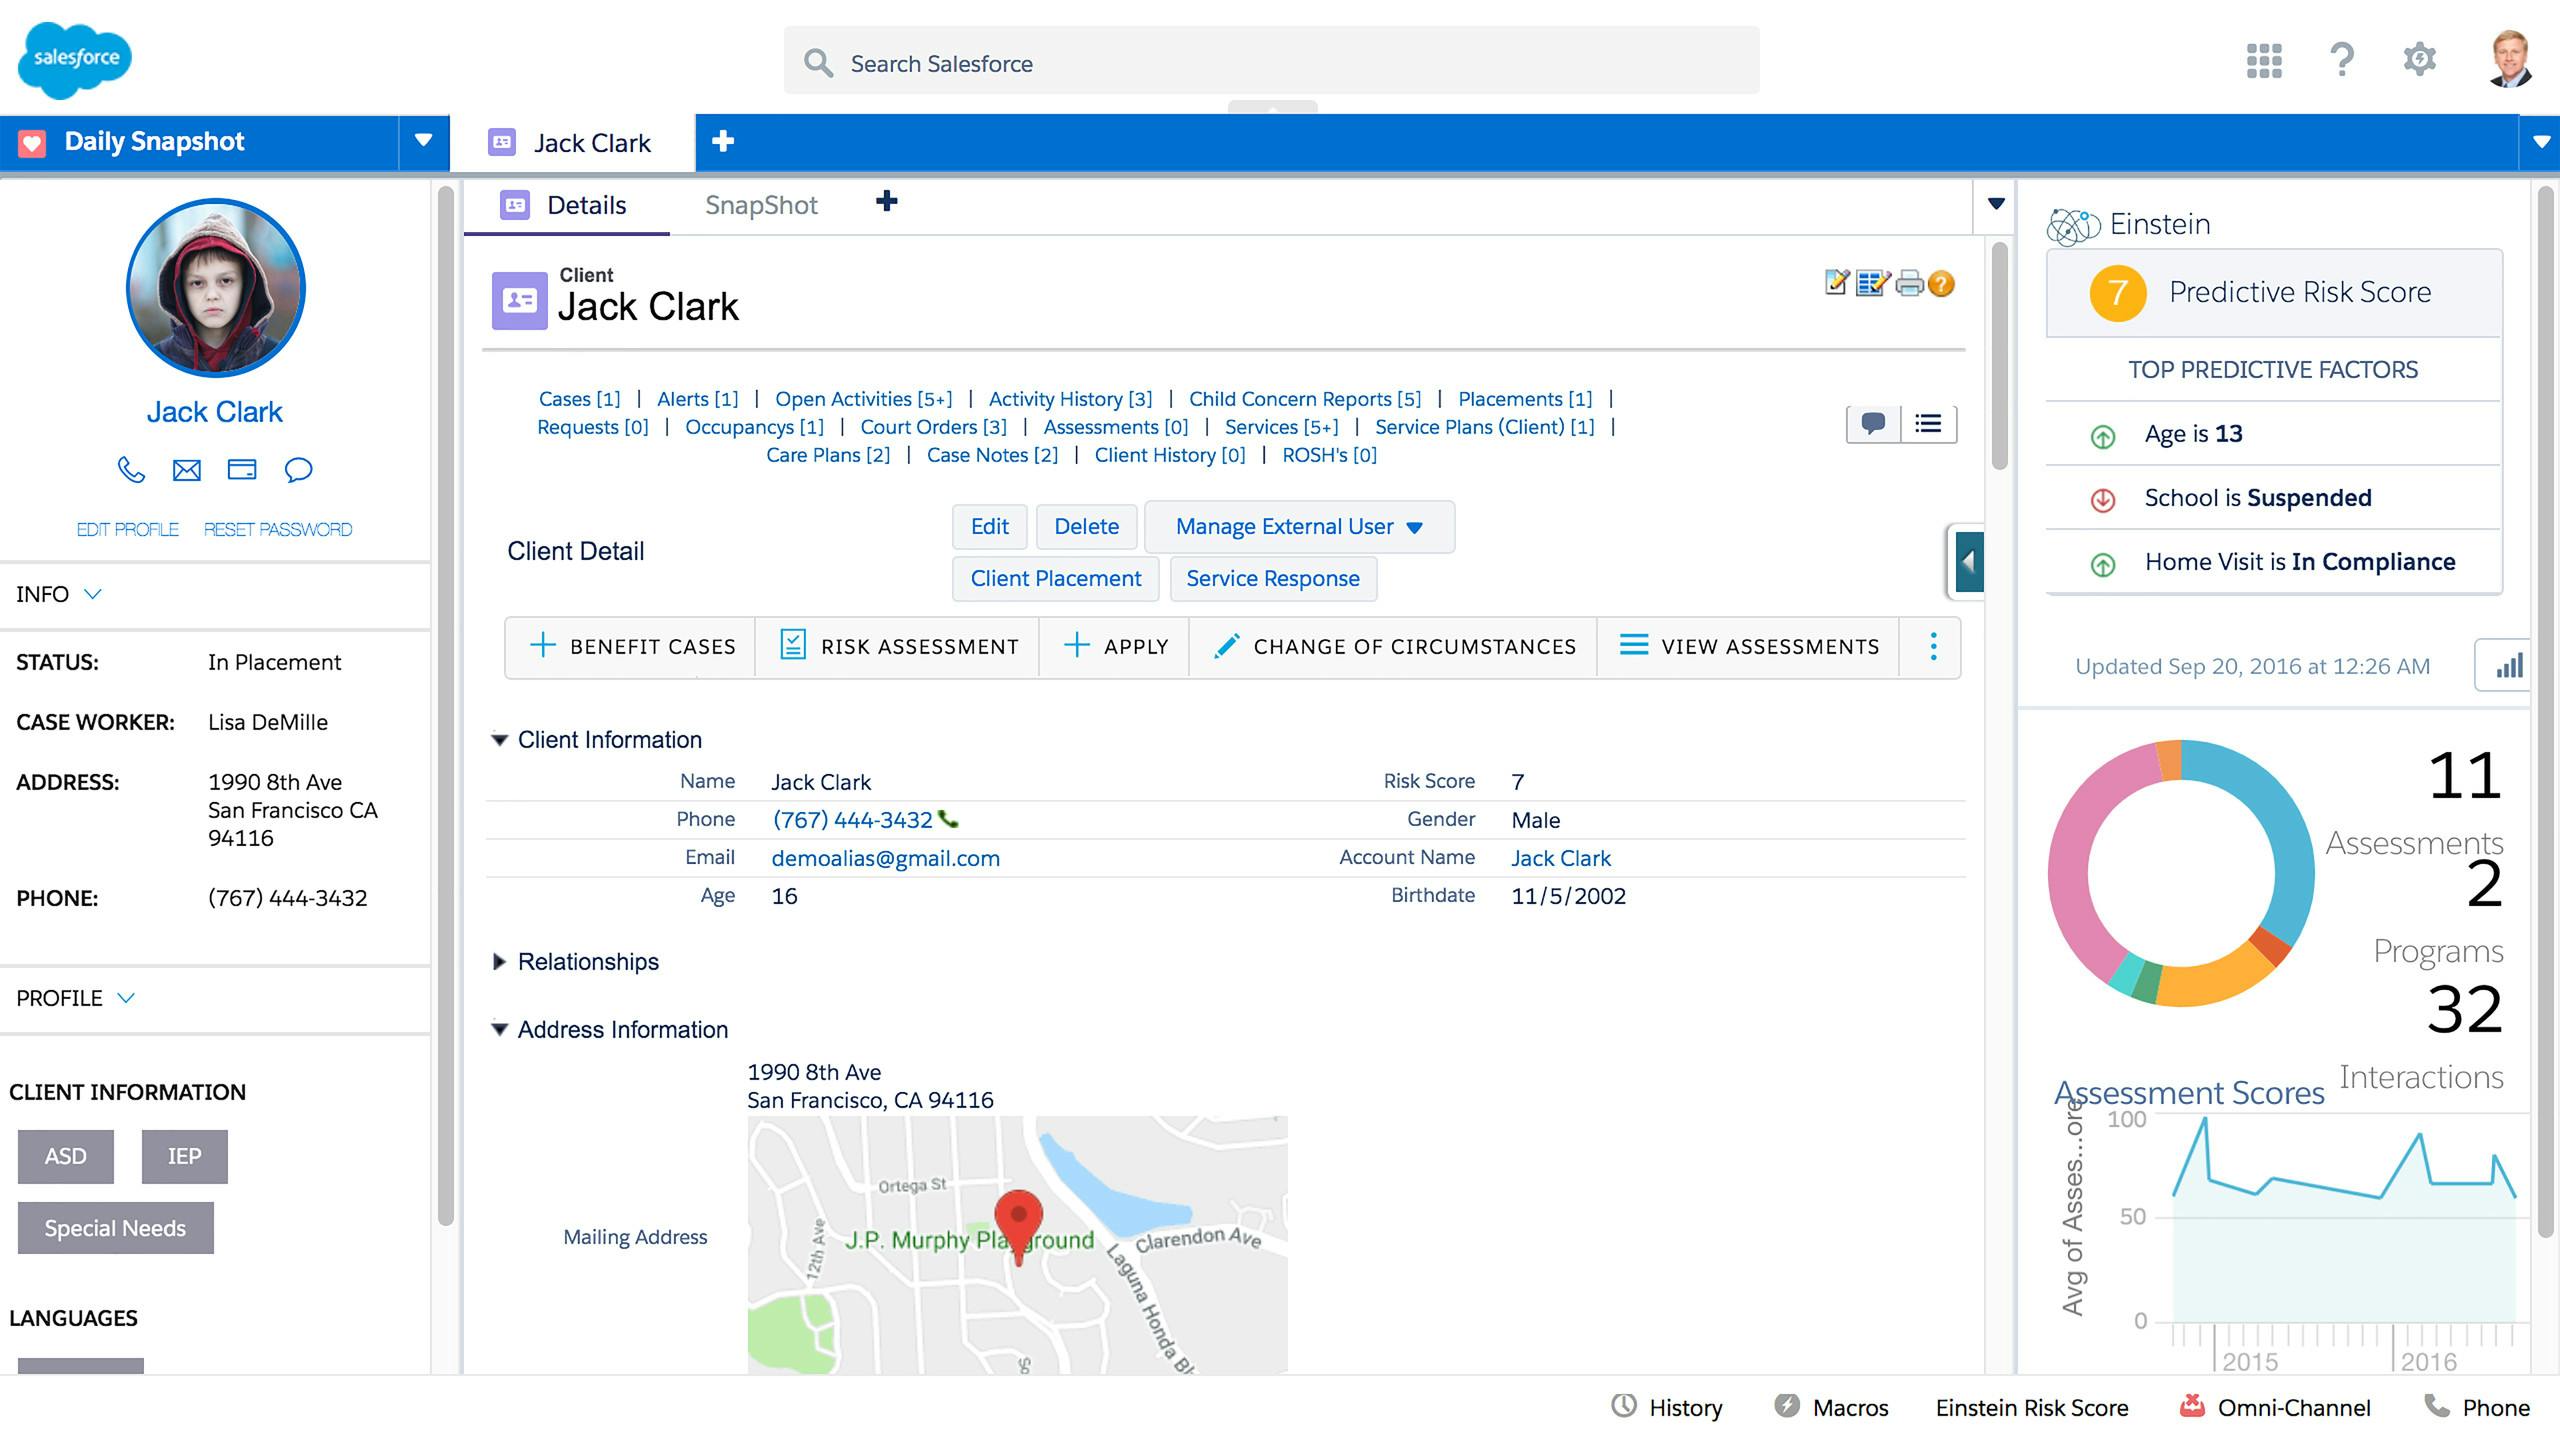Expand the sidebar using the teal arrow handle
The width and height of the screenshot is (2560, 1434).
1968,561
